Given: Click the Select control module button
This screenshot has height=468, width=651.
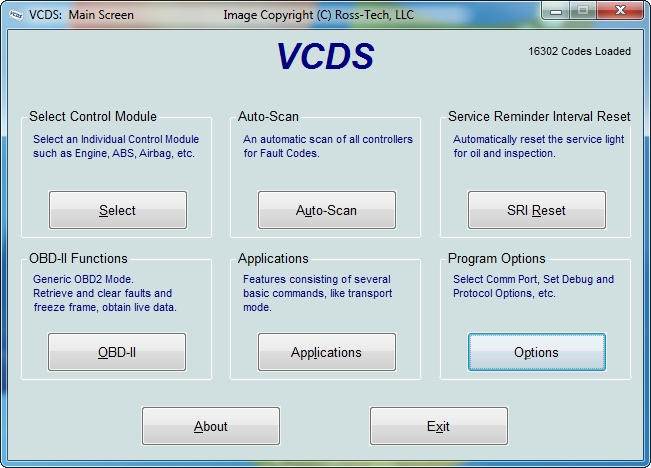Looking at the screenshot, I should [x=118, y=210].
